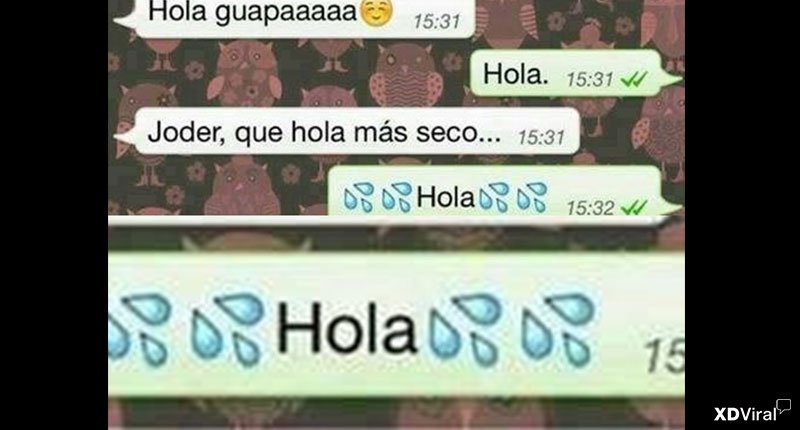Click the green double checkmark next to 15:32

634,207
